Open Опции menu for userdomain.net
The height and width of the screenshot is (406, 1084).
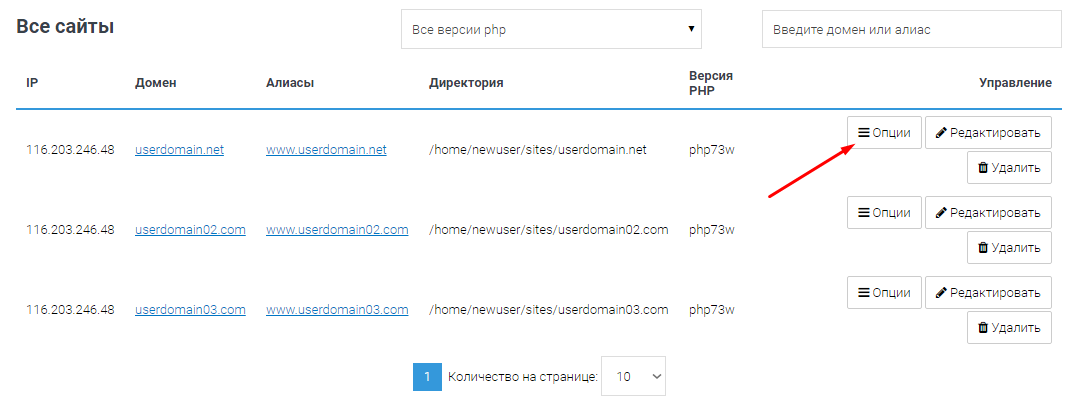coord(884,133)
